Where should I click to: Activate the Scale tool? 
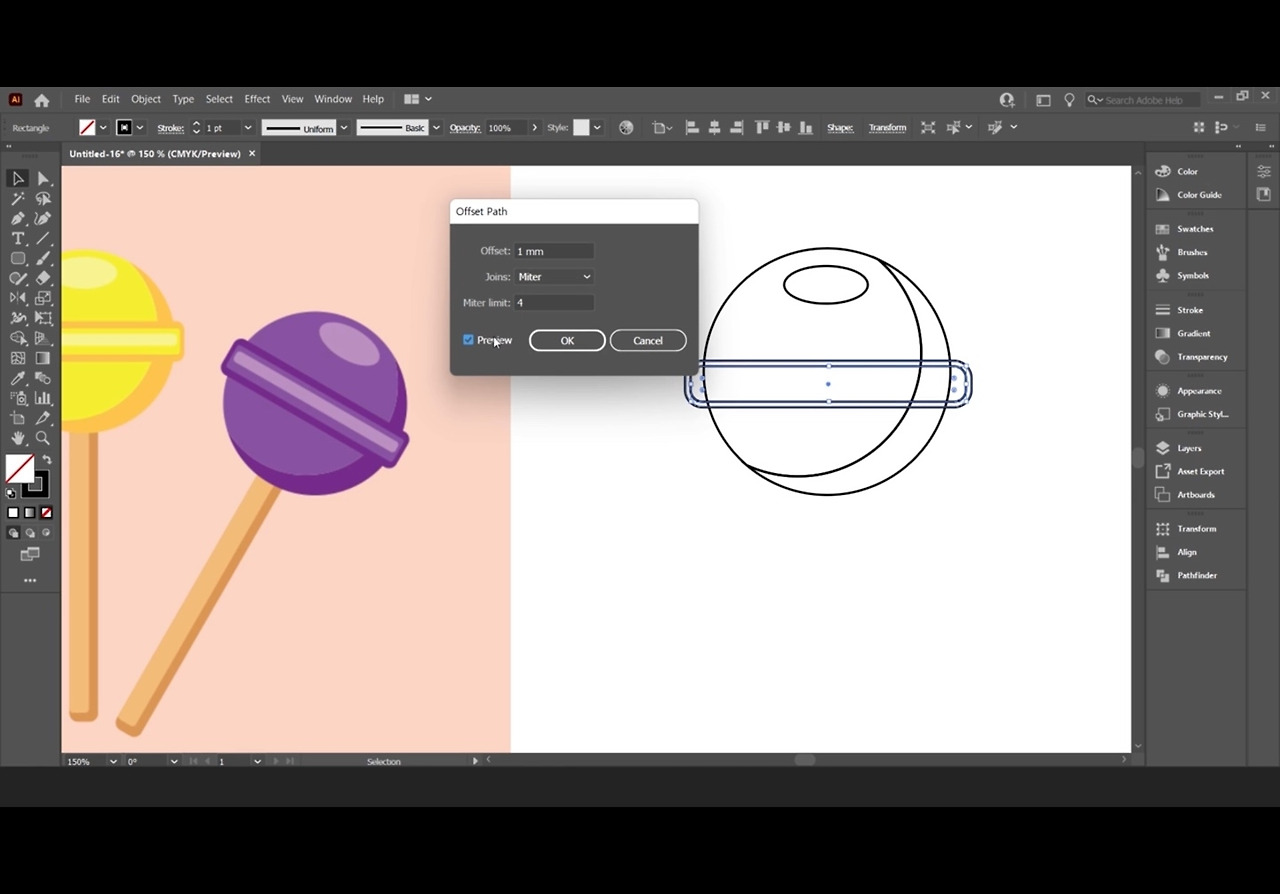point(43,298)
